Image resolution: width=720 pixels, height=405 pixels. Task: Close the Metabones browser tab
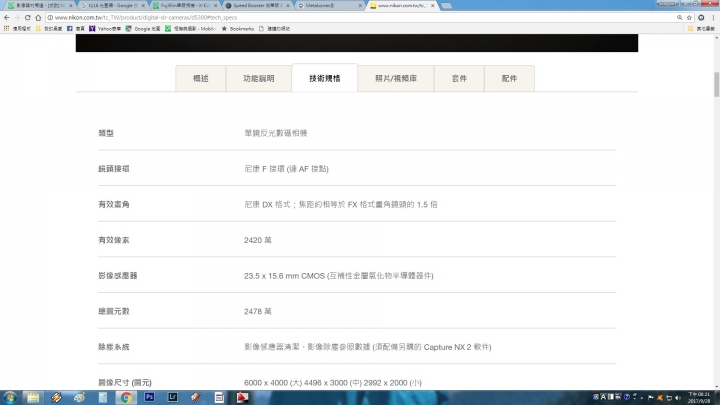(360, 6)
